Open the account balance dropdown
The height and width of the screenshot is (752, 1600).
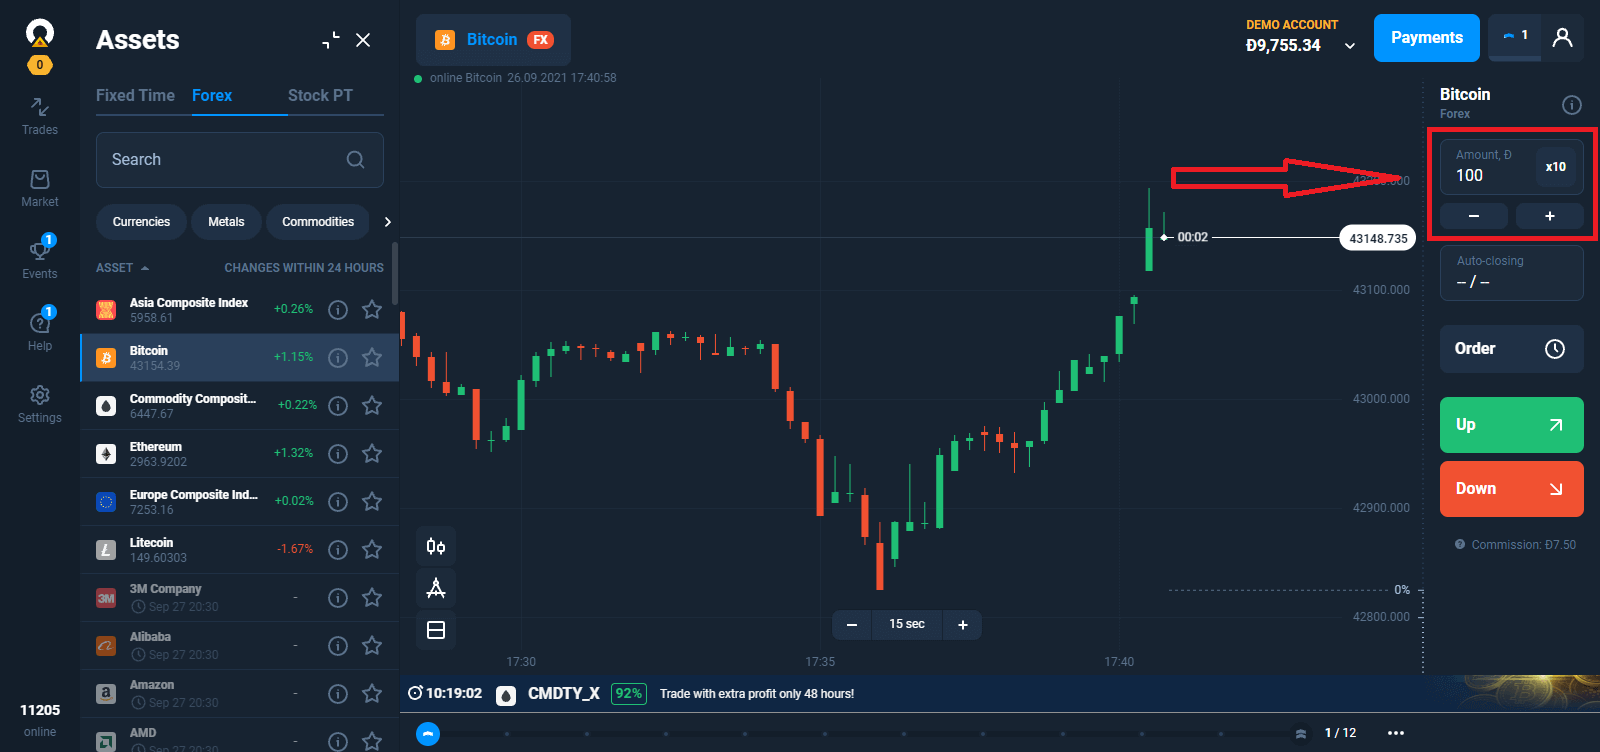point(1349,45)
